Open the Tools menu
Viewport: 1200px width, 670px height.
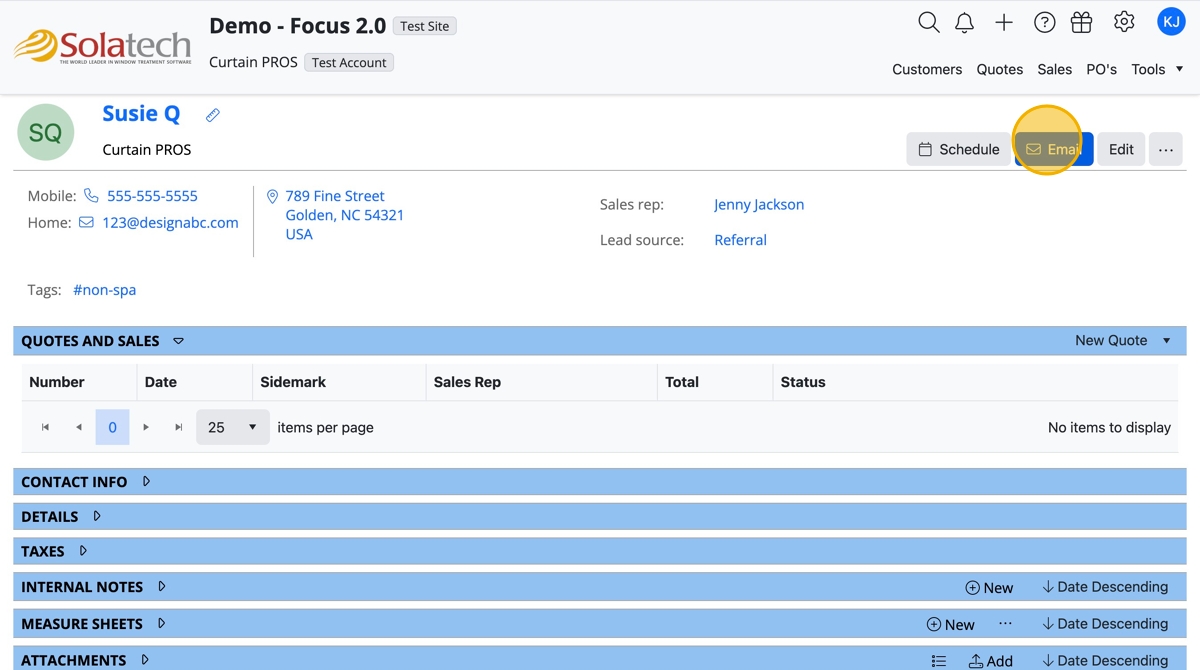point(1157,69)
